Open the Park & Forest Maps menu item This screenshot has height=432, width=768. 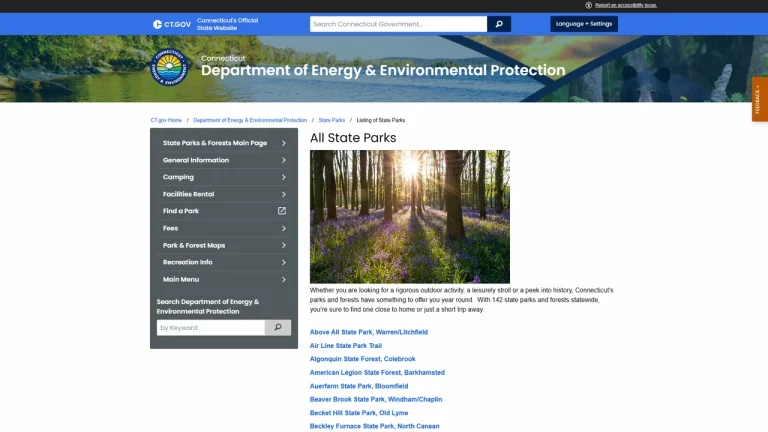tap(194, 245)
